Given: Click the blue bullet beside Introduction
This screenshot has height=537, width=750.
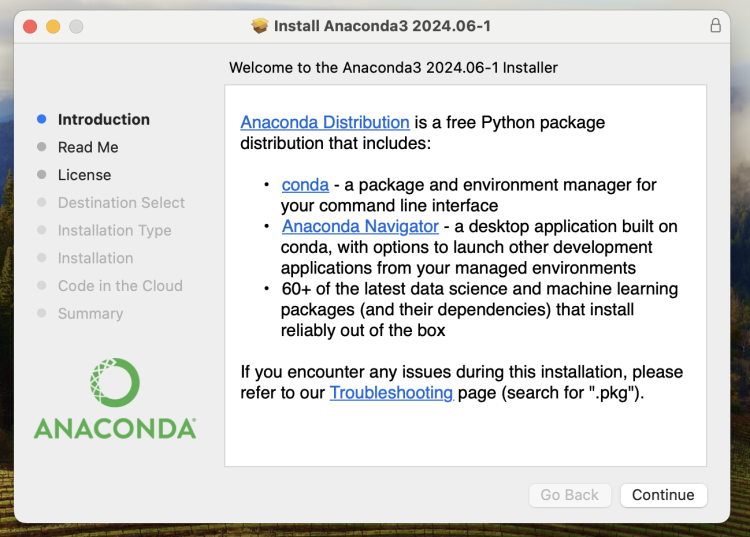Looking at the screenshot, I should coord(42,119).
